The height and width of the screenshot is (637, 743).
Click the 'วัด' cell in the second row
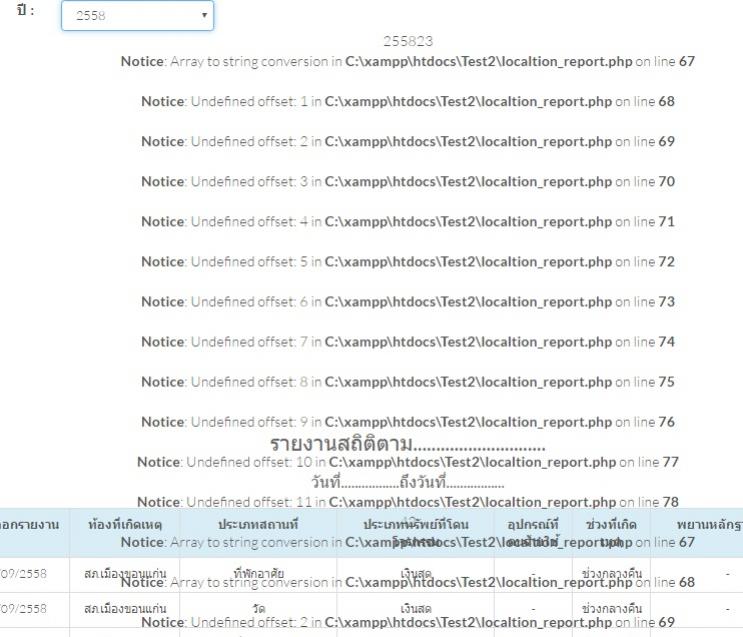point(259,609)
